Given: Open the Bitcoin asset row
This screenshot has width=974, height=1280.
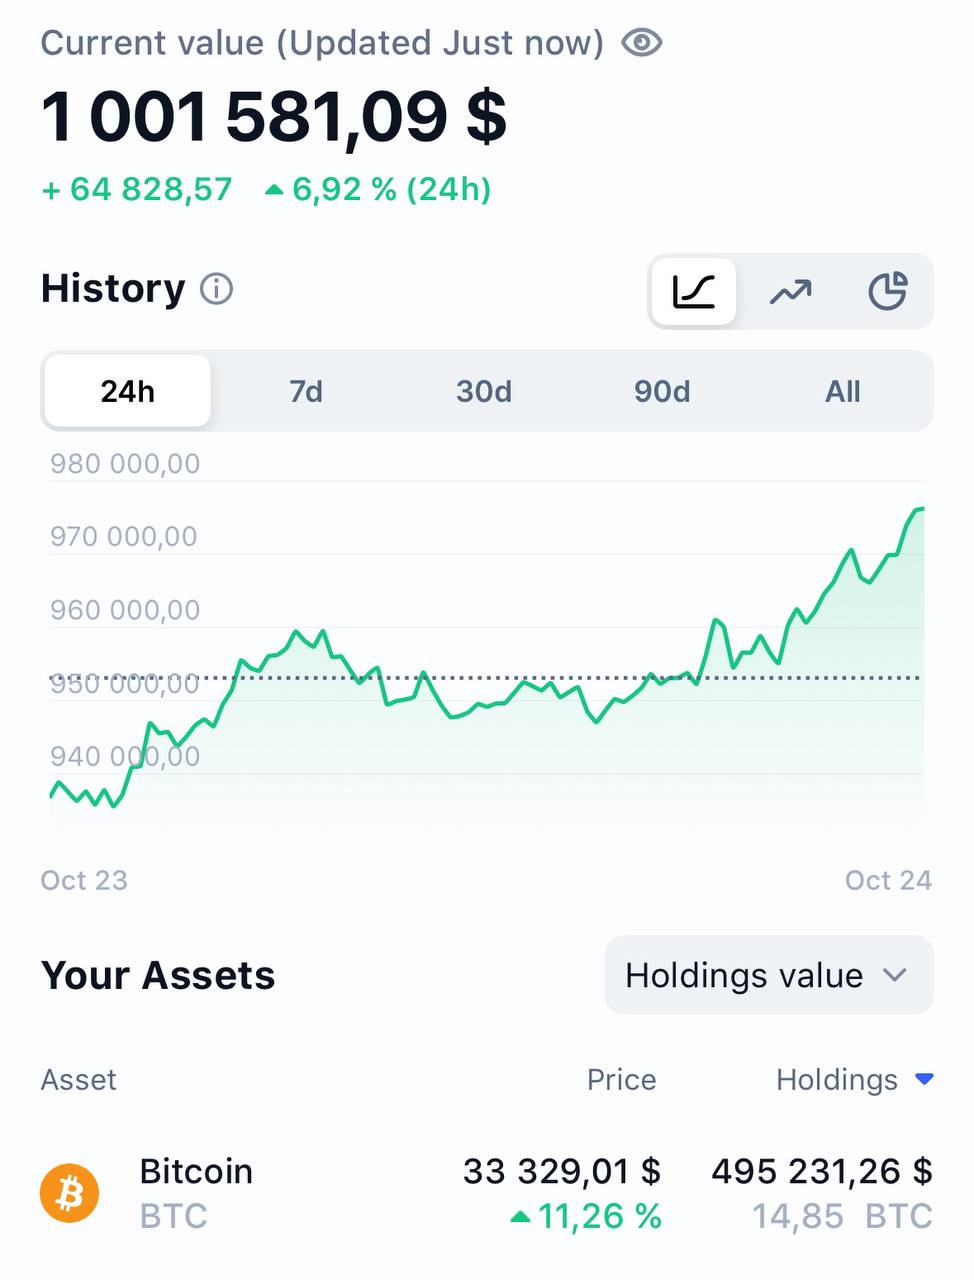Looking at the screenshot, I should point(196,1193).
